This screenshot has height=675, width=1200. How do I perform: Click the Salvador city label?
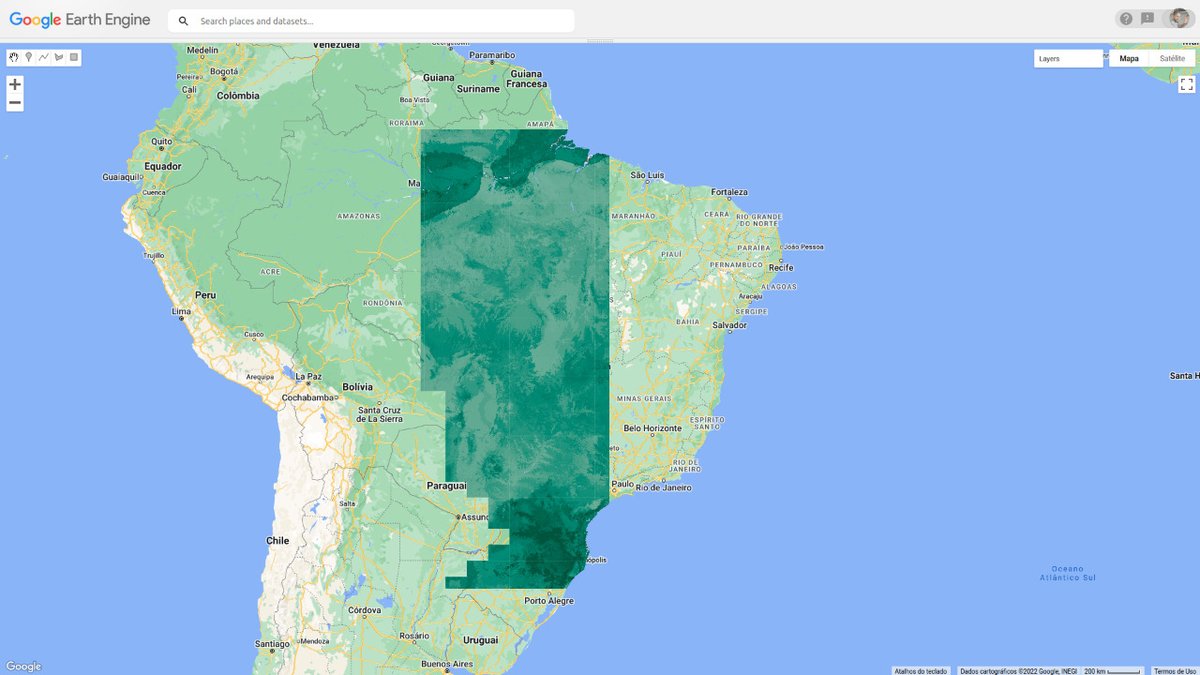pyautogui.click(x=730, y=325)
